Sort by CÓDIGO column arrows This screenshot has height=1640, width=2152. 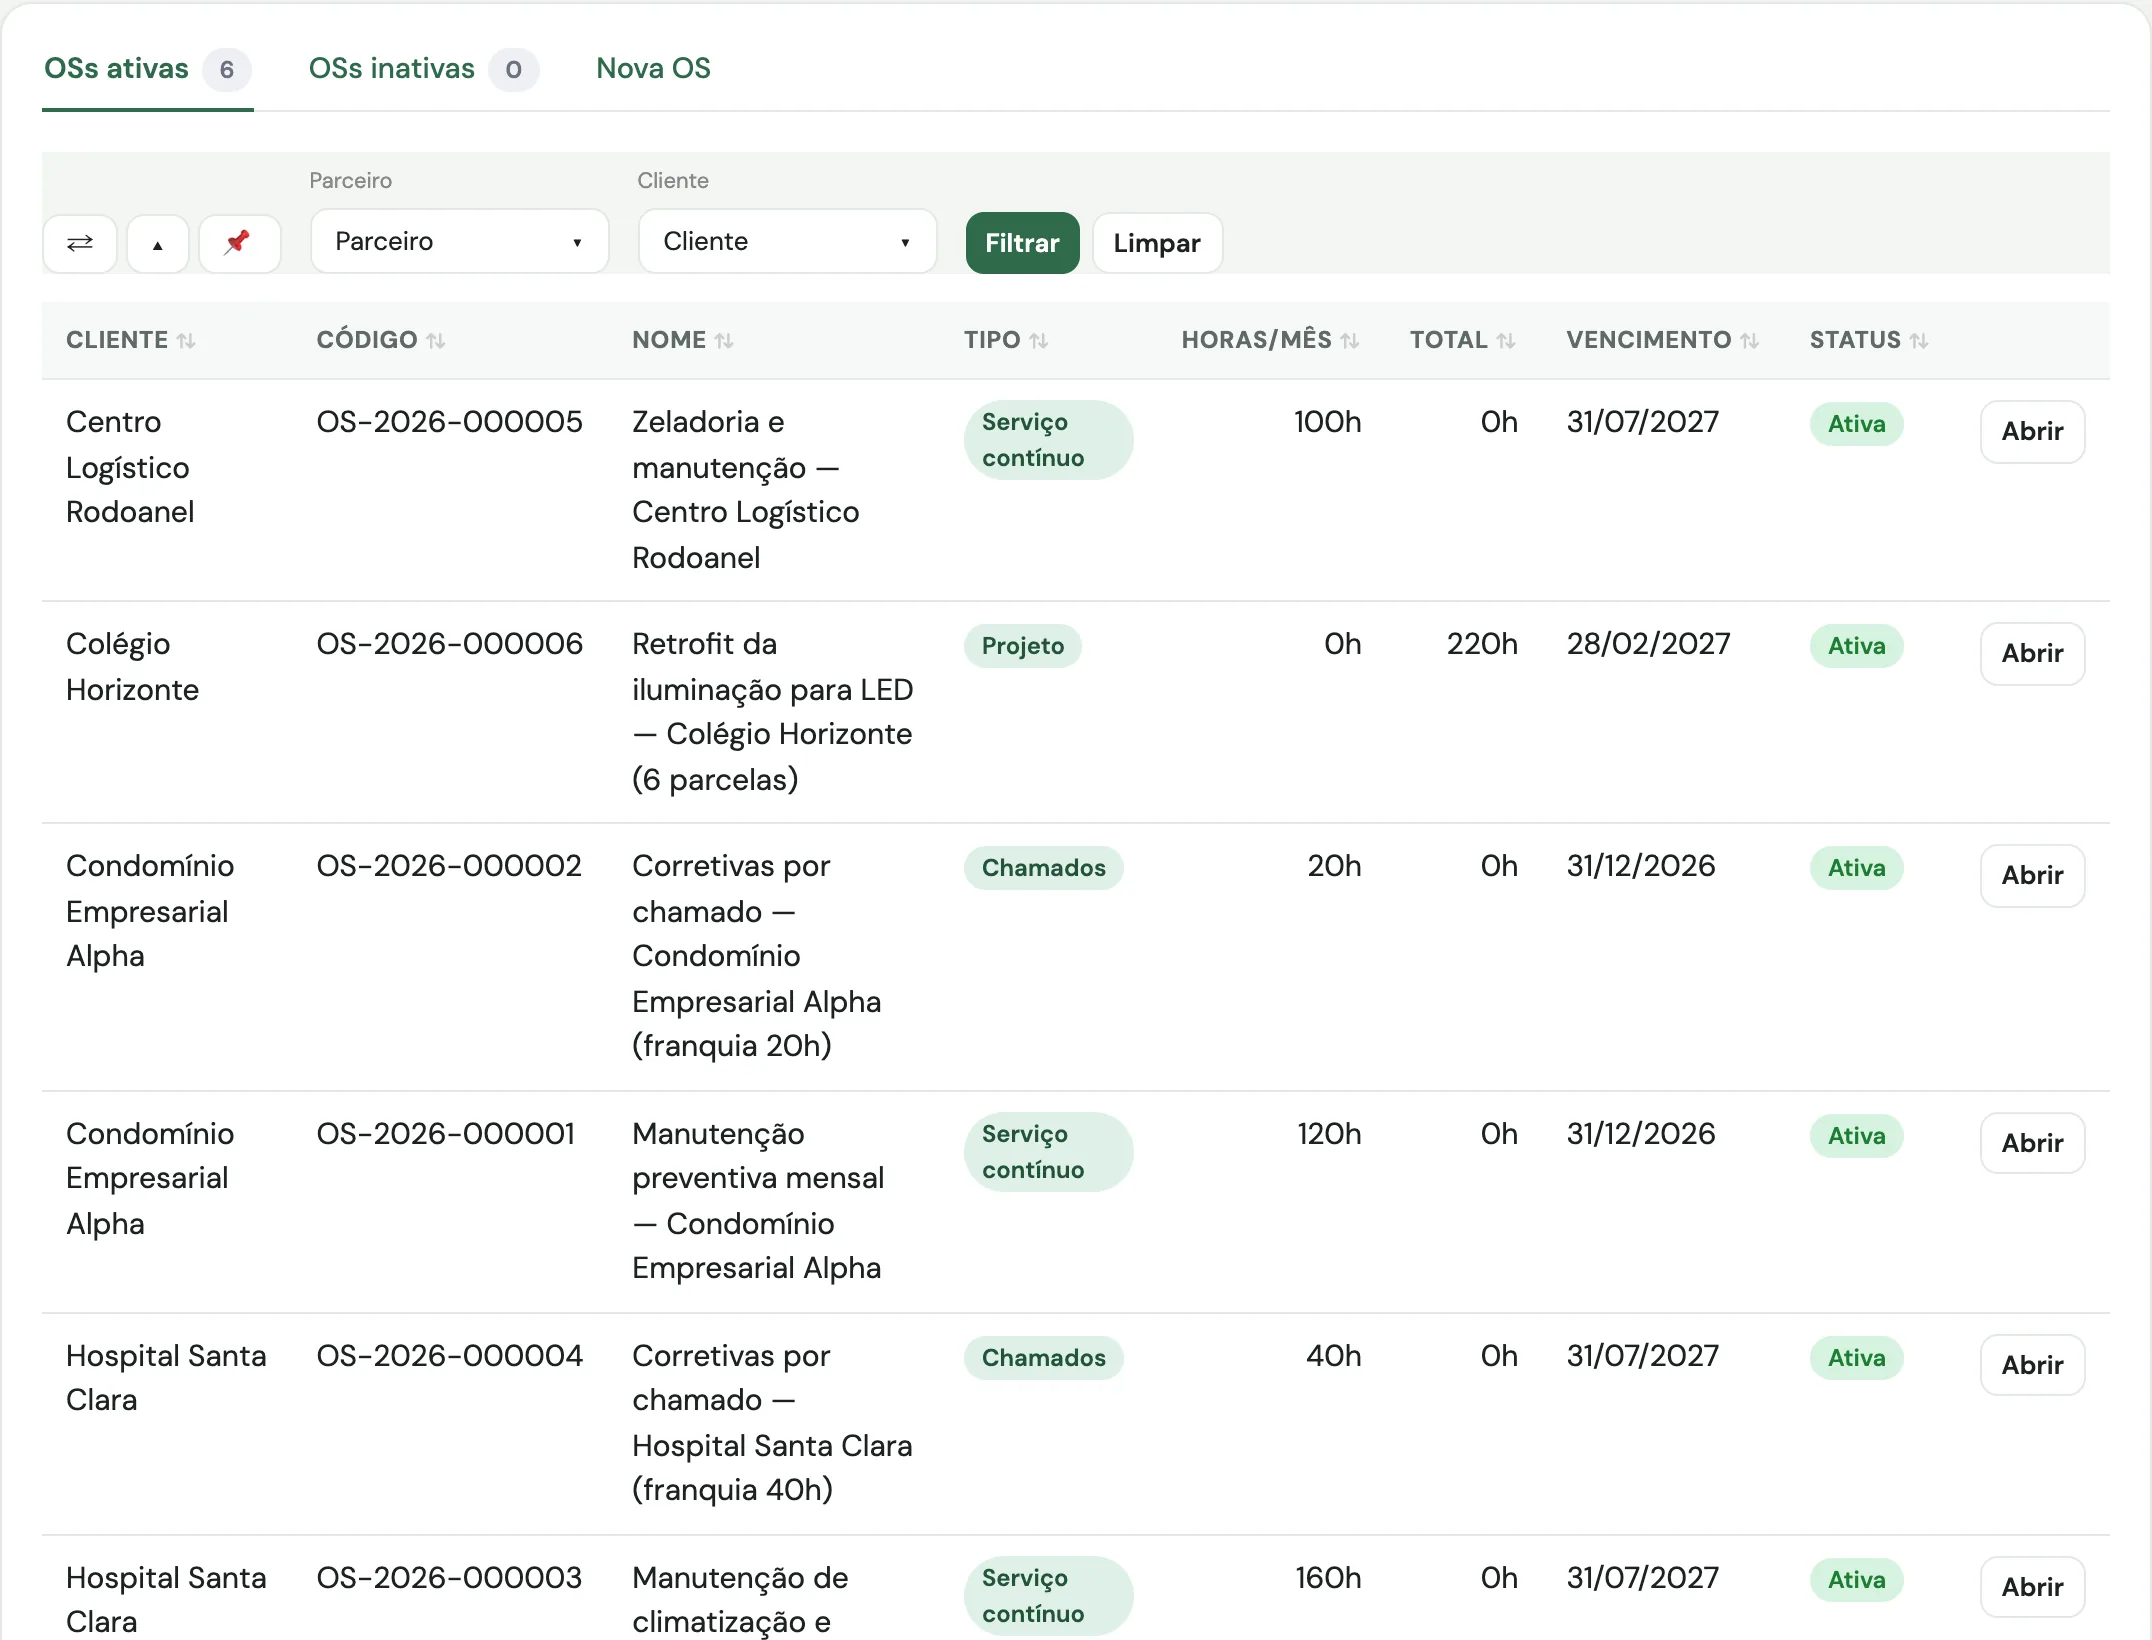pyautogui.click(x=435, y=341)
